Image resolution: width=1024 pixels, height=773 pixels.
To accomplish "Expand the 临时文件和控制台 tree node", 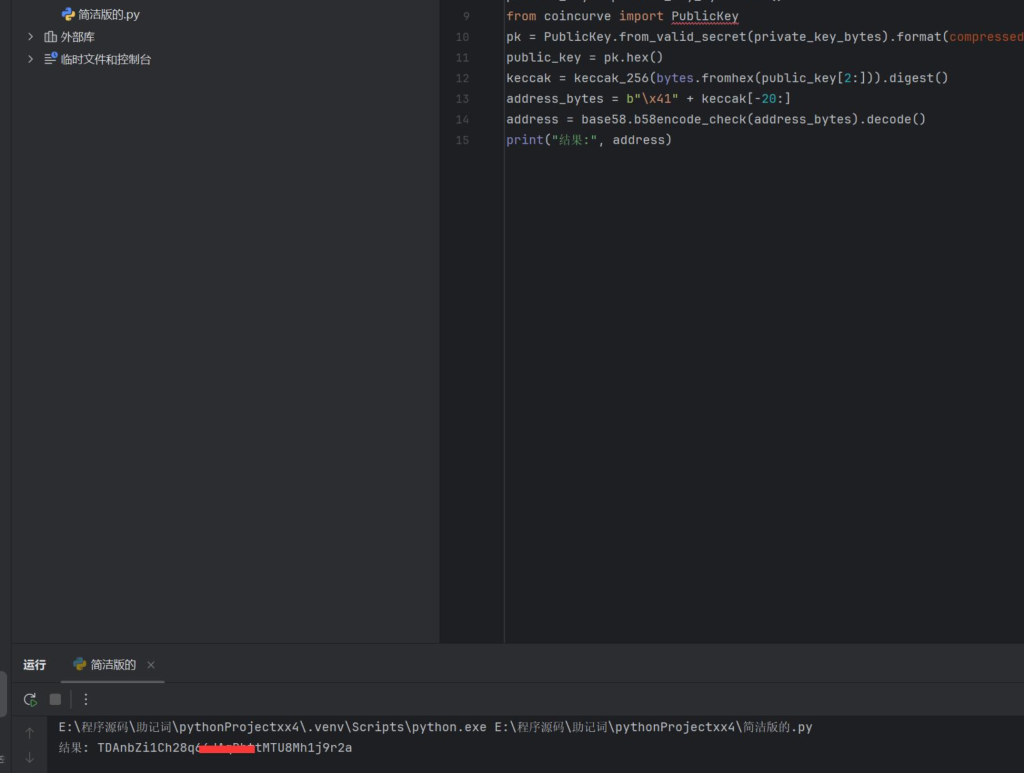I will pos(30,59).
